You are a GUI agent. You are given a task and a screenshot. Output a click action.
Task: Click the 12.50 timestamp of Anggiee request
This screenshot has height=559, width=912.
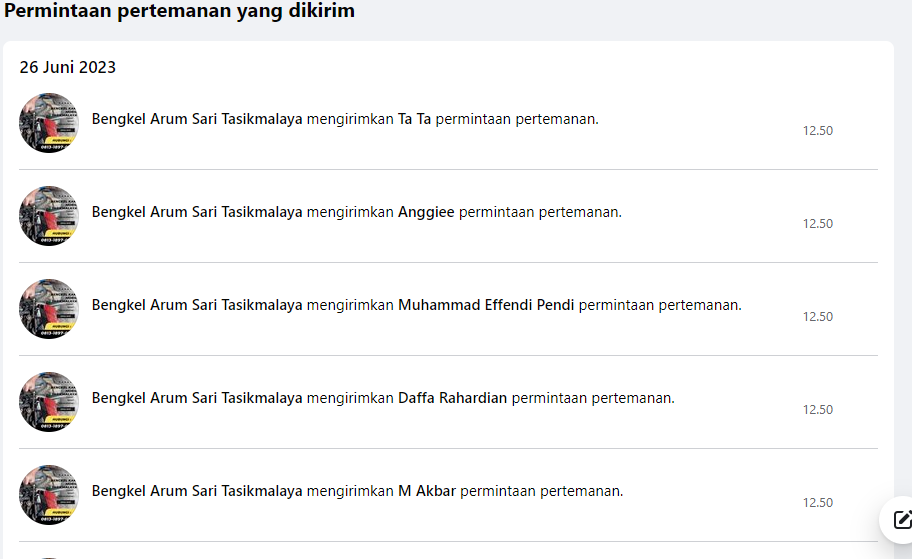818,224
